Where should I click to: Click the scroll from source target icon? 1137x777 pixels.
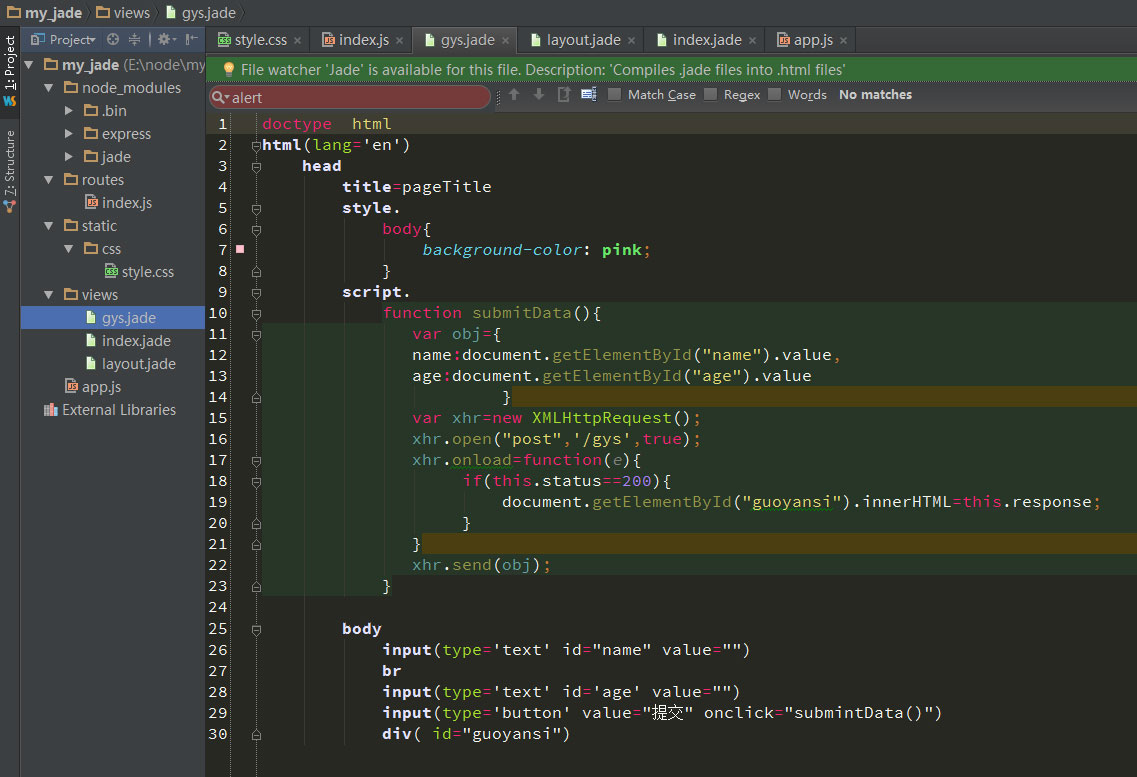pos(113,40)
